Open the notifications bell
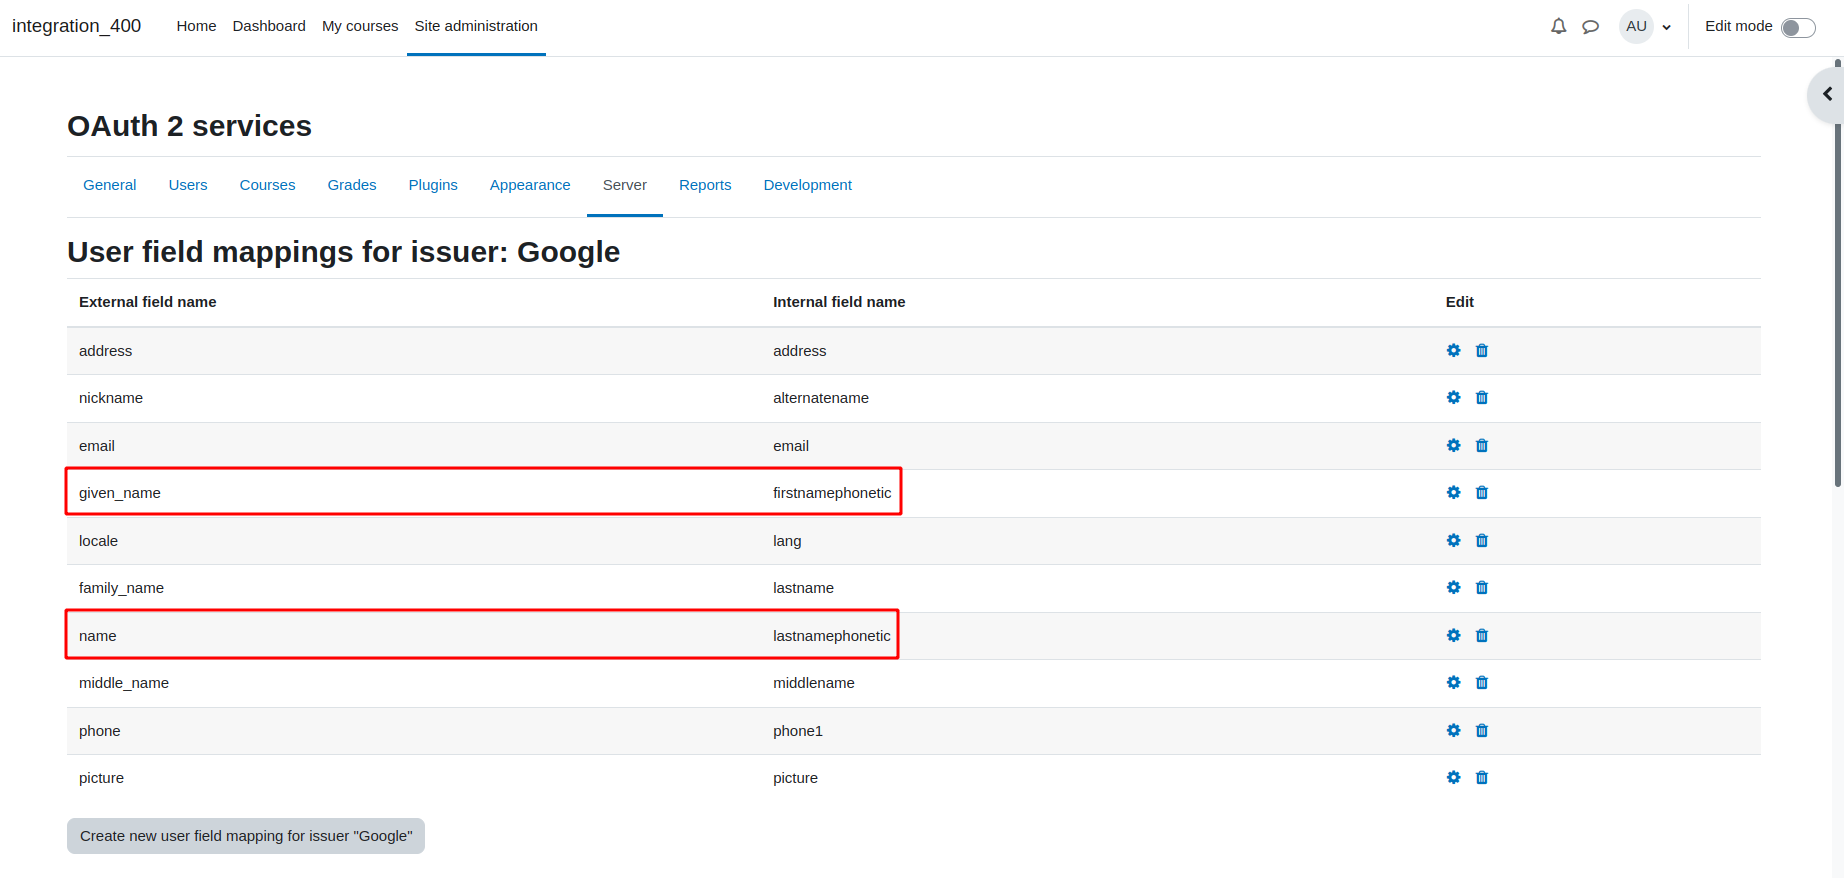 [x=1558, y=26]
